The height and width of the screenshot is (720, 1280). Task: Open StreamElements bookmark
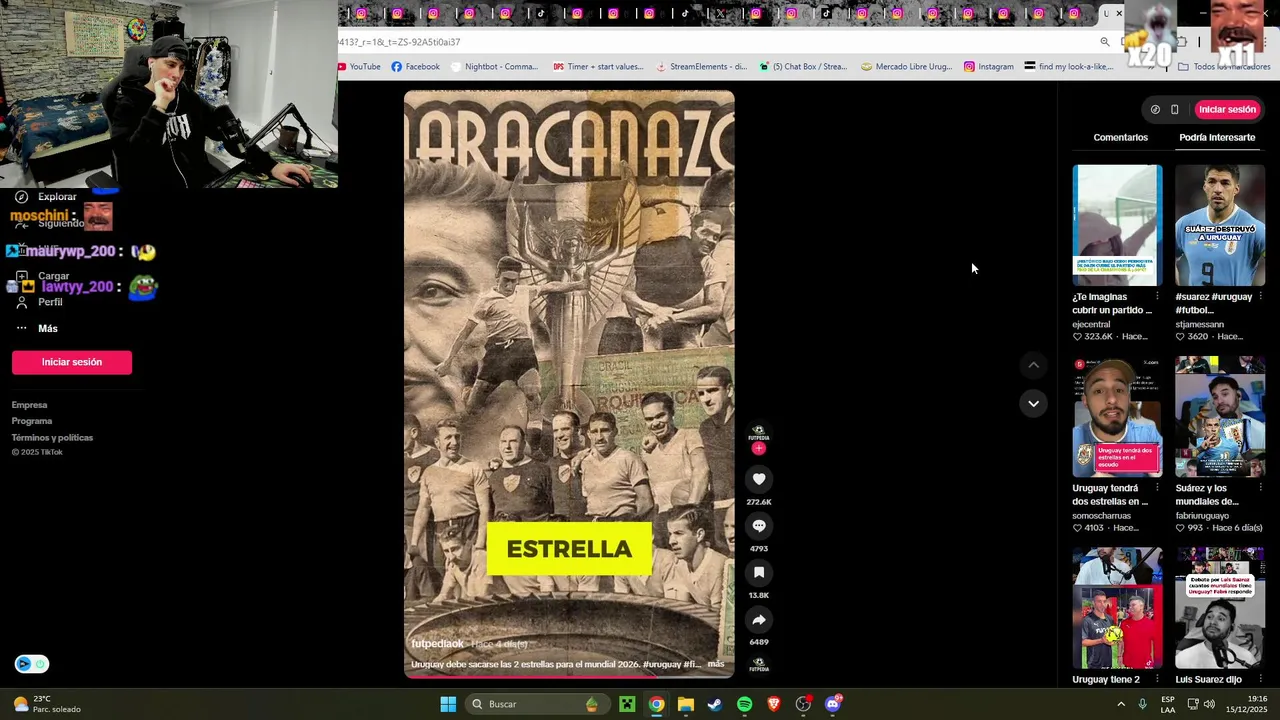[x=701, y=67]
